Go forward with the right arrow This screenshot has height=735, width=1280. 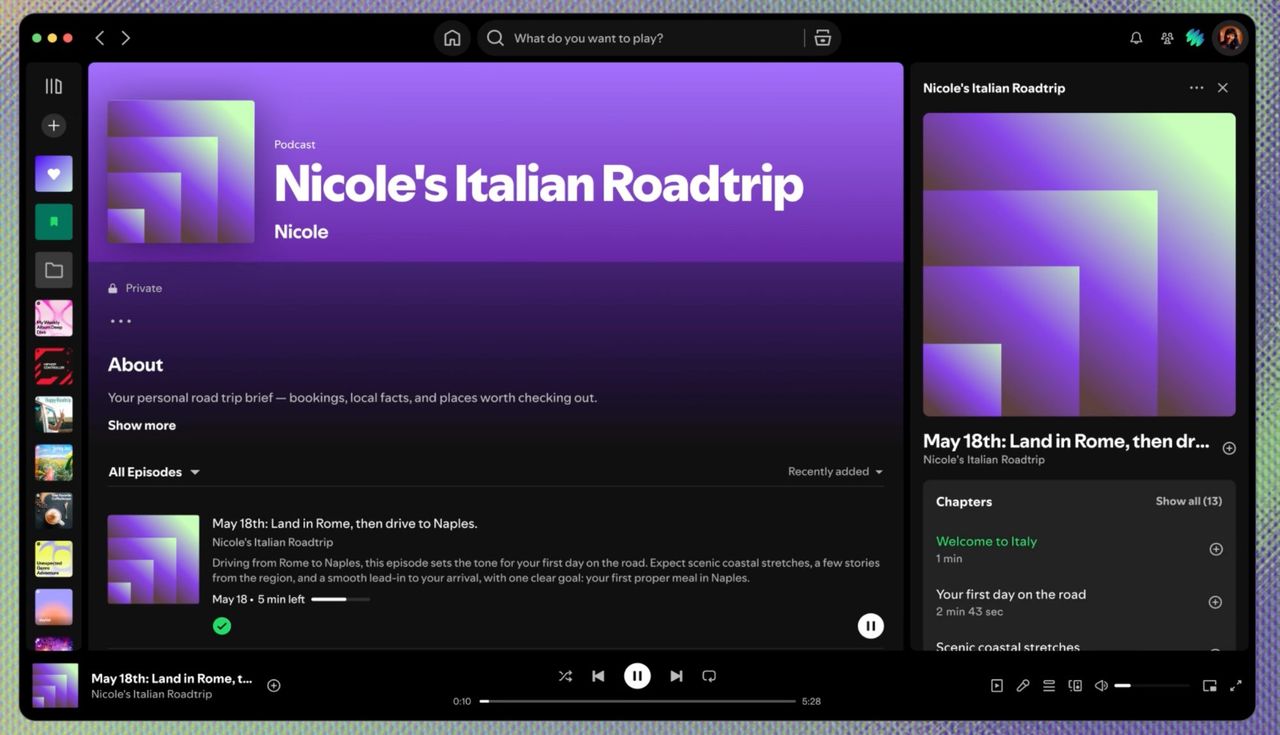[x=126, y=38]
